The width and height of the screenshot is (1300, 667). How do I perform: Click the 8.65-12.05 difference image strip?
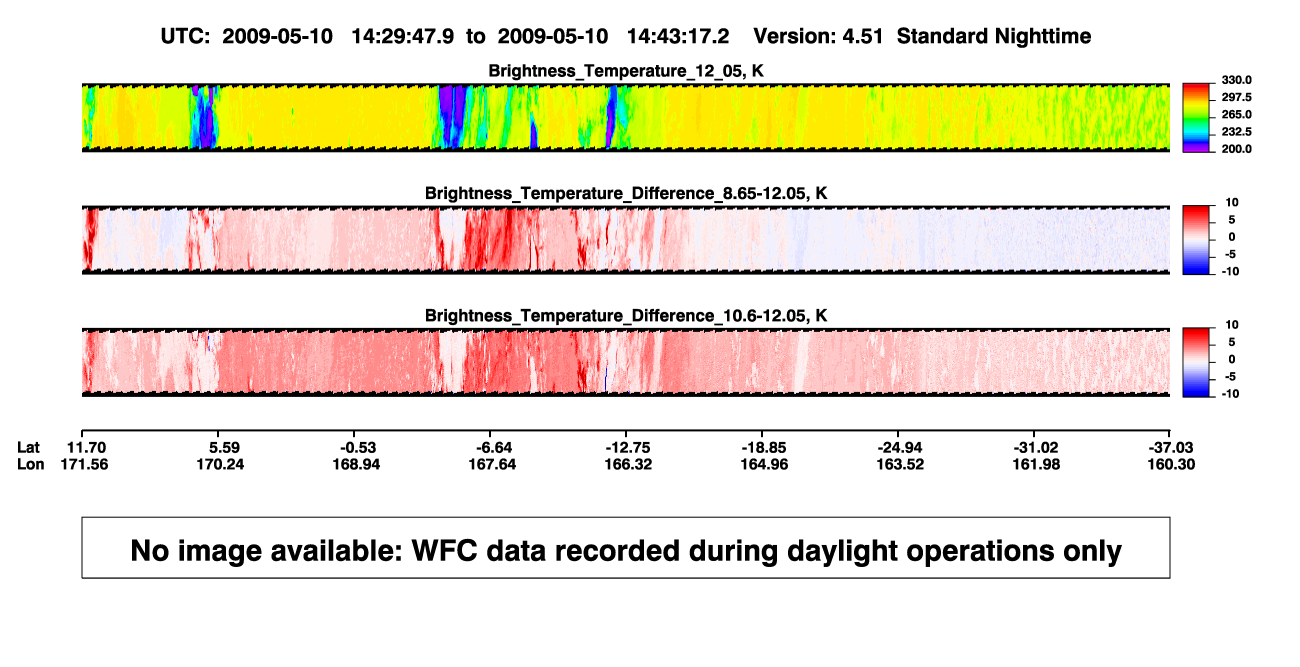[x=626, y=240]
